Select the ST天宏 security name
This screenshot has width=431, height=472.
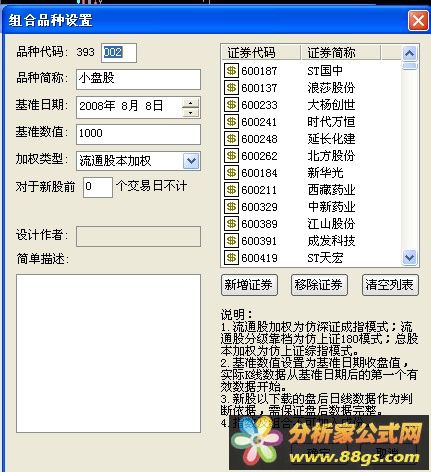[325, 258]
